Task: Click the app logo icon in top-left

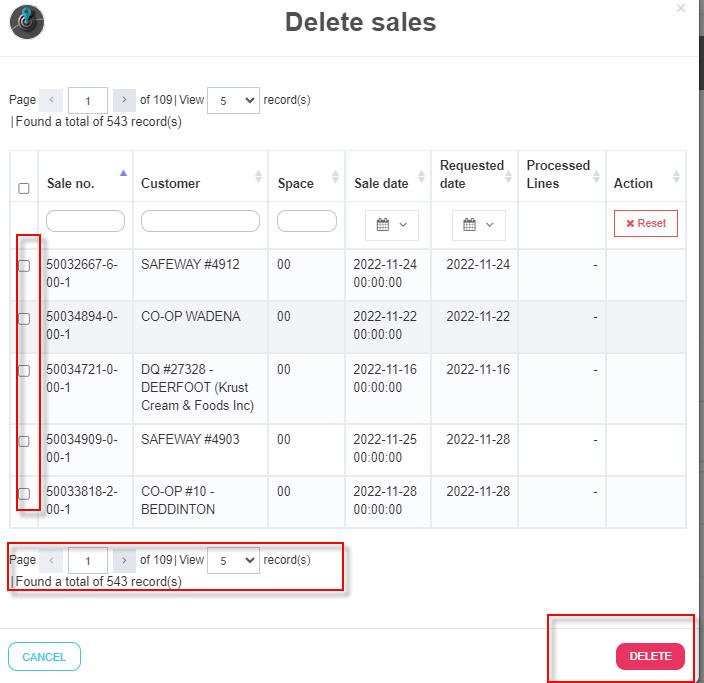Action: click(x=27, y=21)
